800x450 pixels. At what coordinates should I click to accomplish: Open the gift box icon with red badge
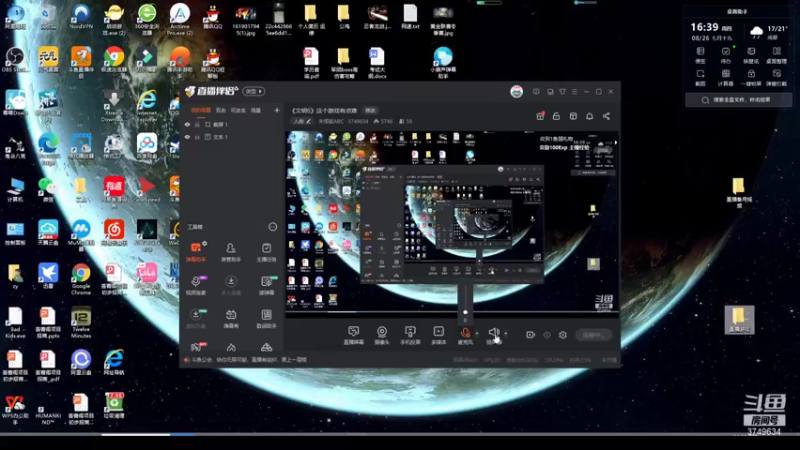tap(540, 116)
